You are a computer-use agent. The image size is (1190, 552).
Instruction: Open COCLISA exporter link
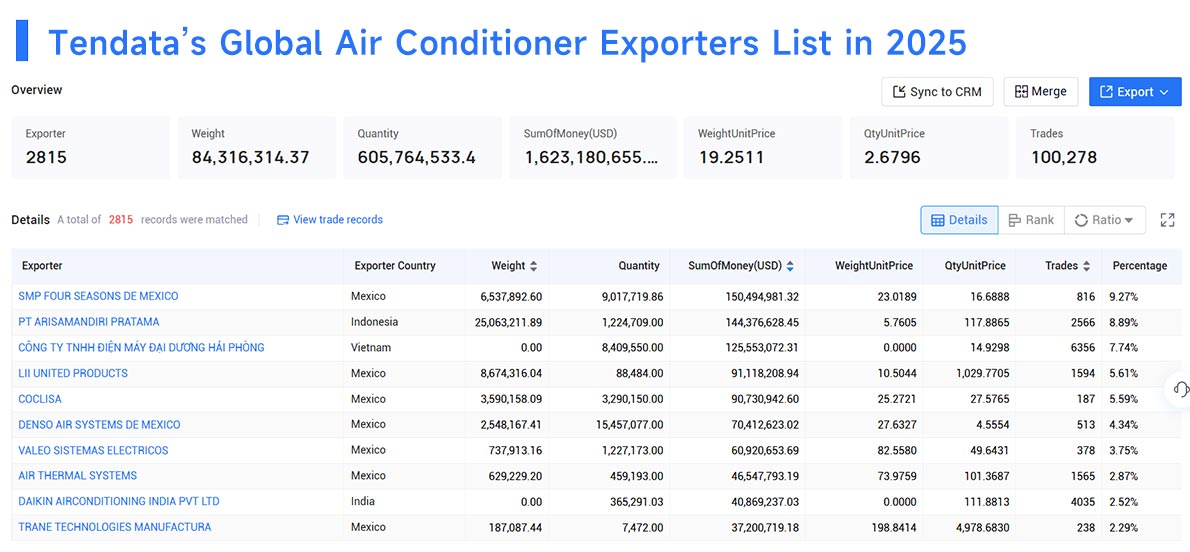pyautogui.click(x=40, y=399)
